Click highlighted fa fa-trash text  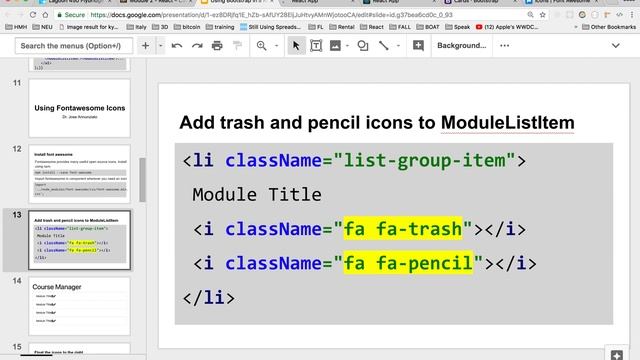coord(403,229)
